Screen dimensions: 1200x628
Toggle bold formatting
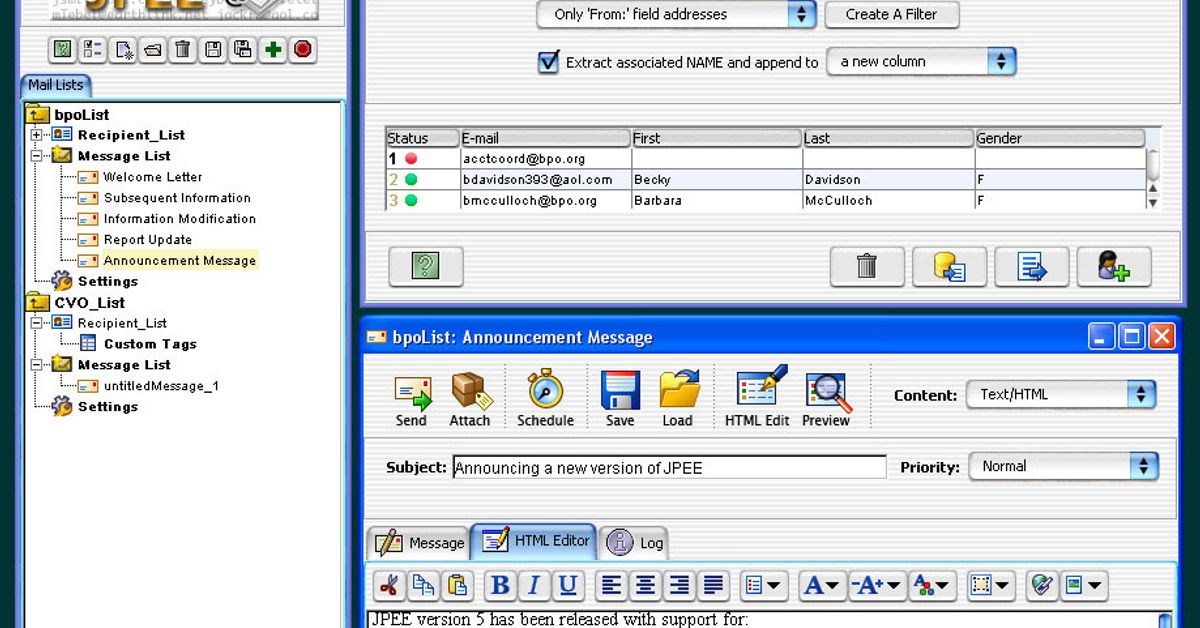(x=500, y=585)
